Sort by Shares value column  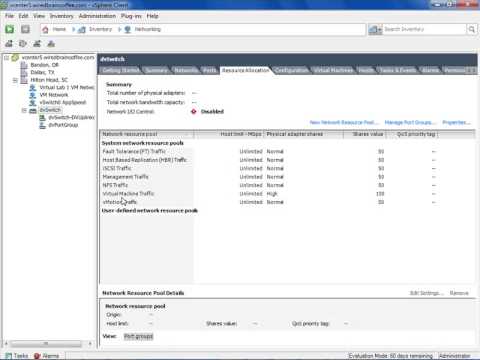pos(365,134)
